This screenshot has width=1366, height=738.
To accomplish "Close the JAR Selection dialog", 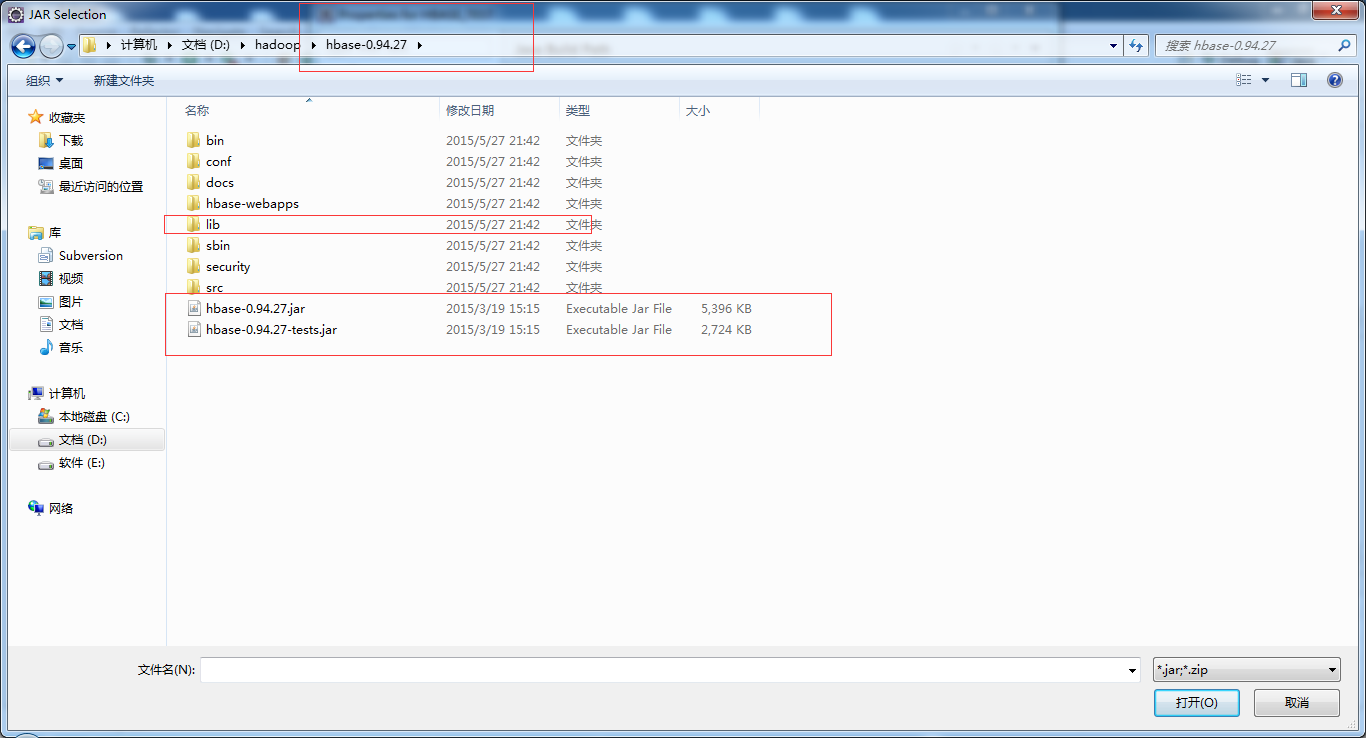I will [1335, 10].
